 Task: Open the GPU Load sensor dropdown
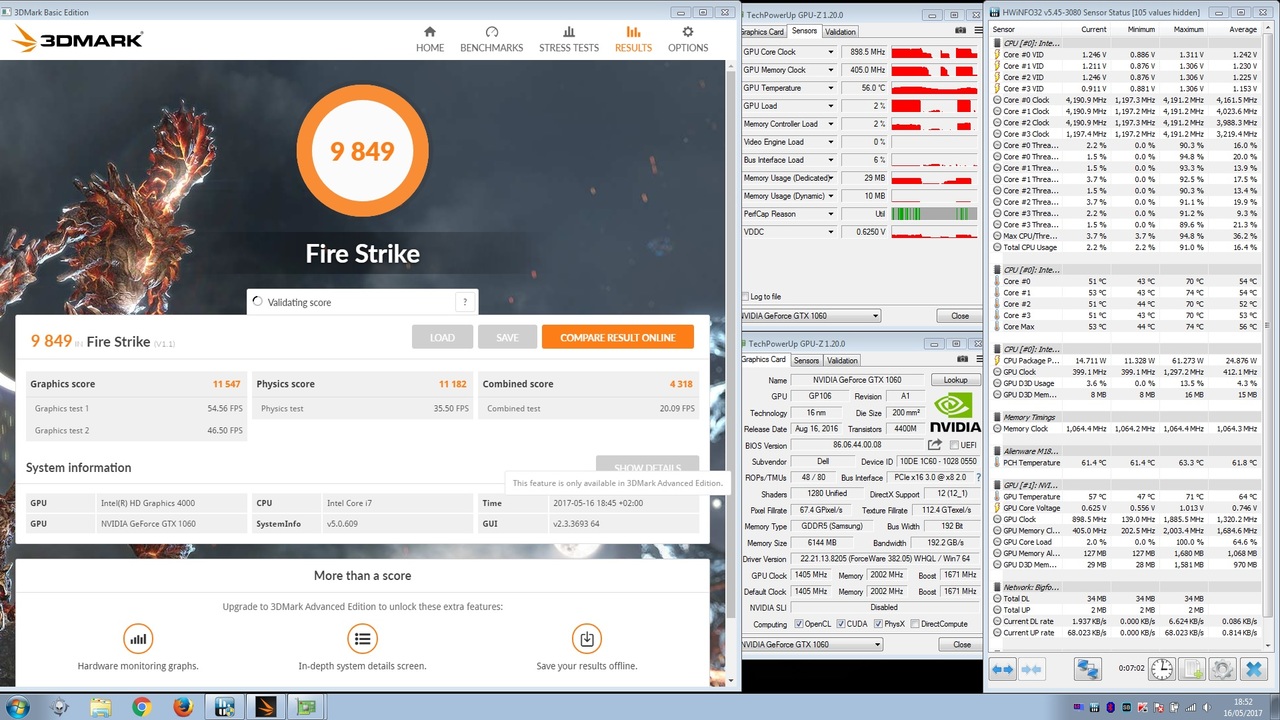click(830, 106)
